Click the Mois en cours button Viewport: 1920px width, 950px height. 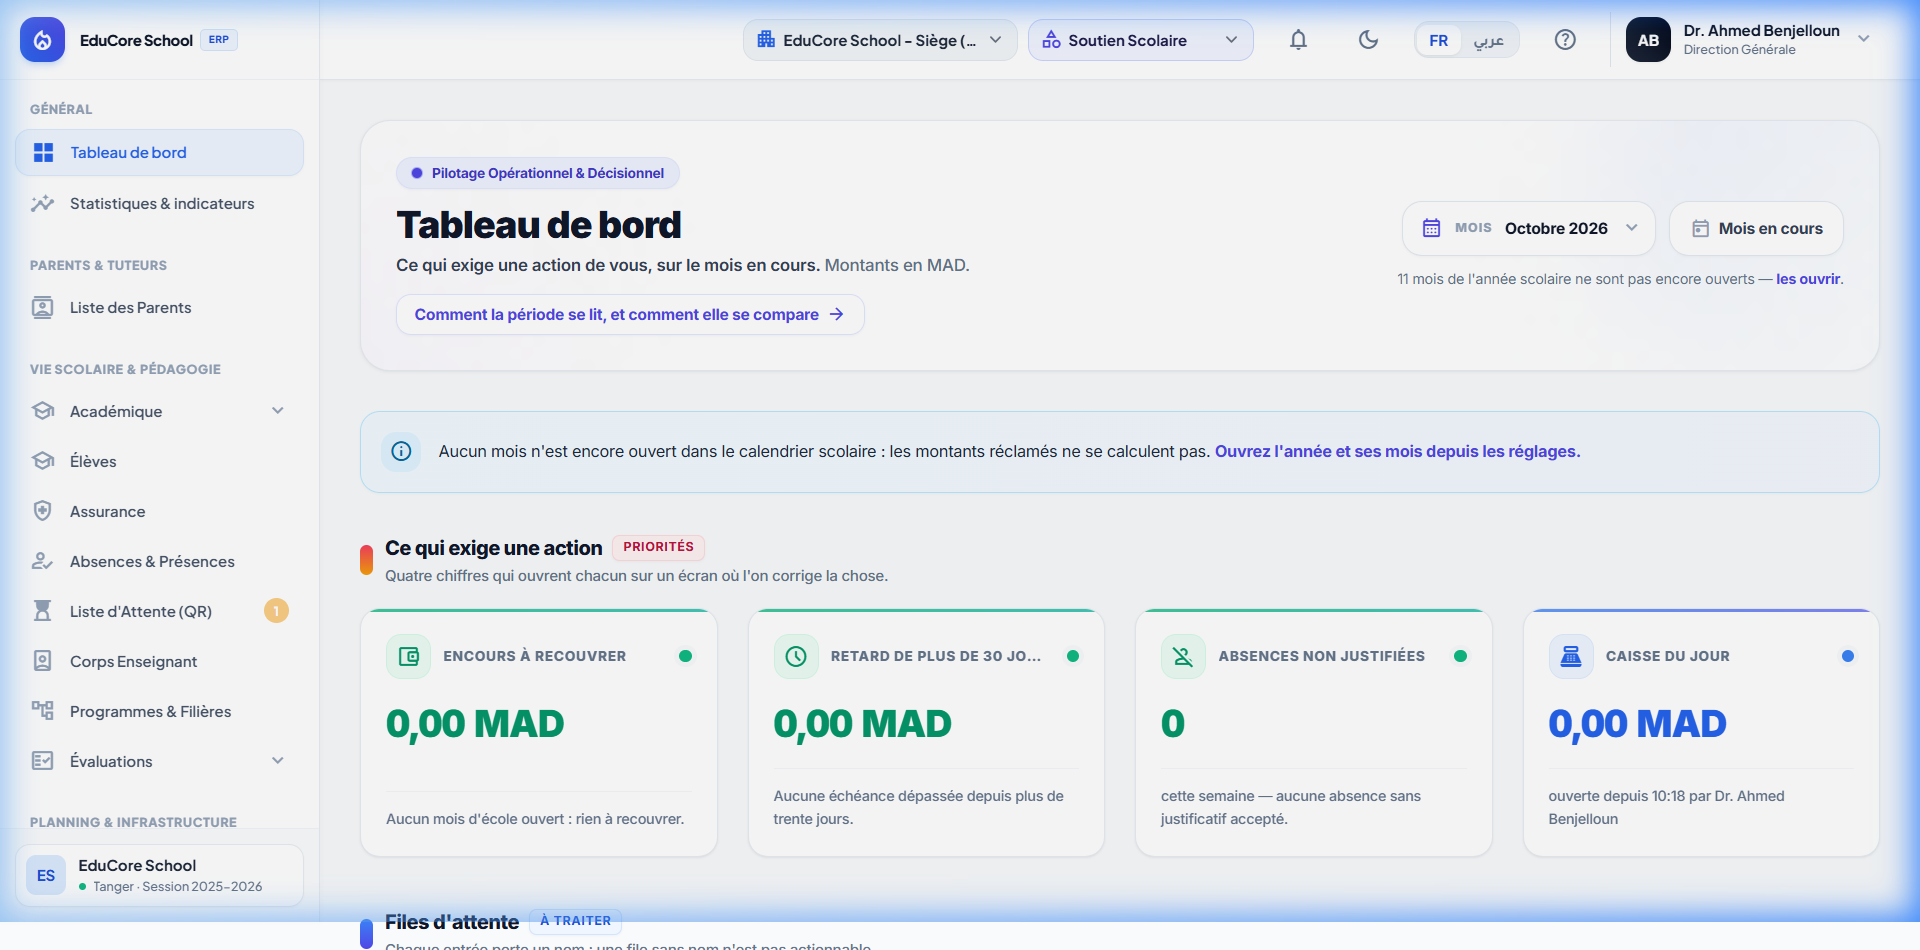[x=1756, y=228]
